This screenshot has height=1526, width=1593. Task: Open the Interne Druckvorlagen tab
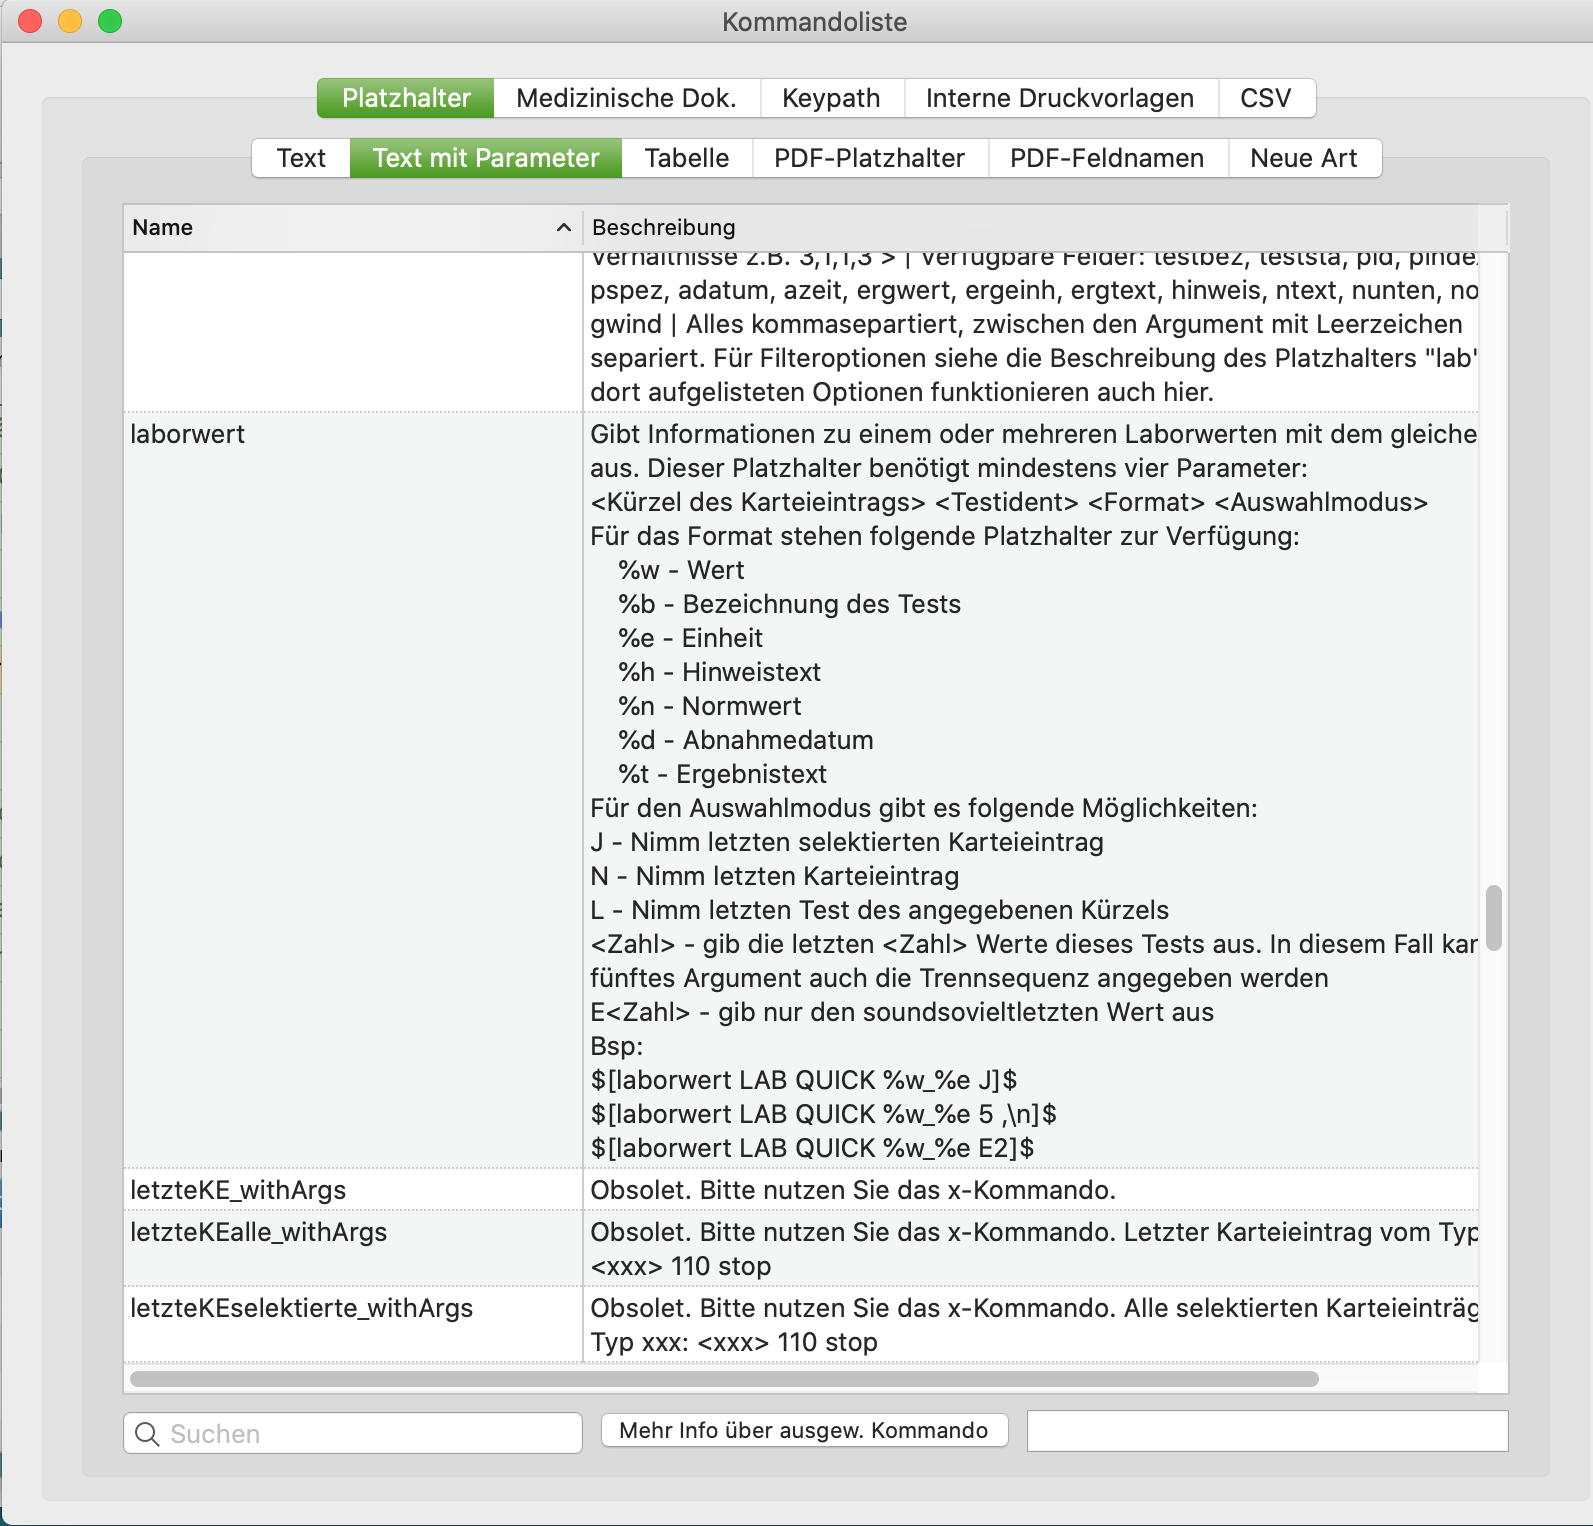click(1060, 98)
